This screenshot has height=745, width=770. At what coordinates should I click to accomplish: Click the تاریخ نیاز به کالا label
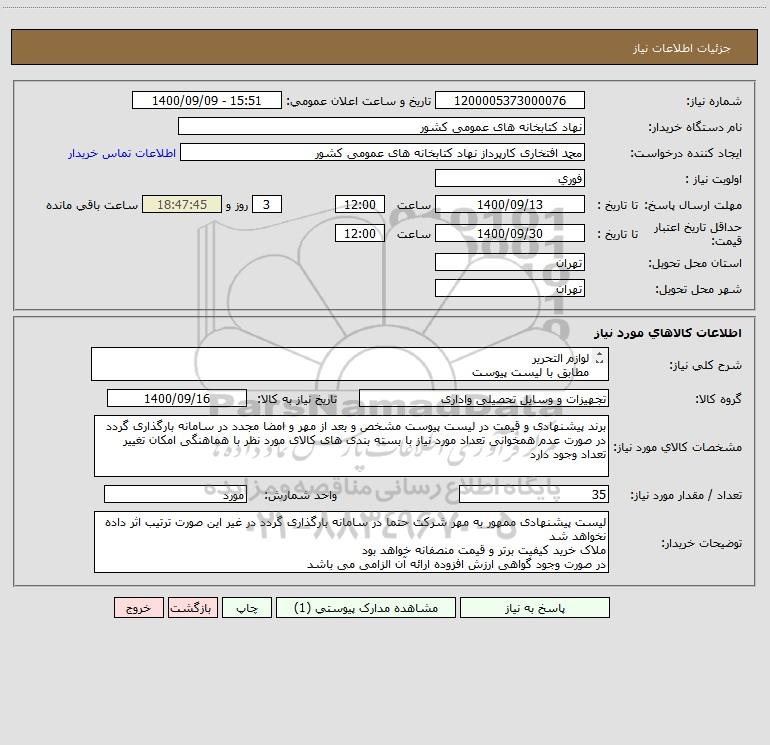point(298,399)
